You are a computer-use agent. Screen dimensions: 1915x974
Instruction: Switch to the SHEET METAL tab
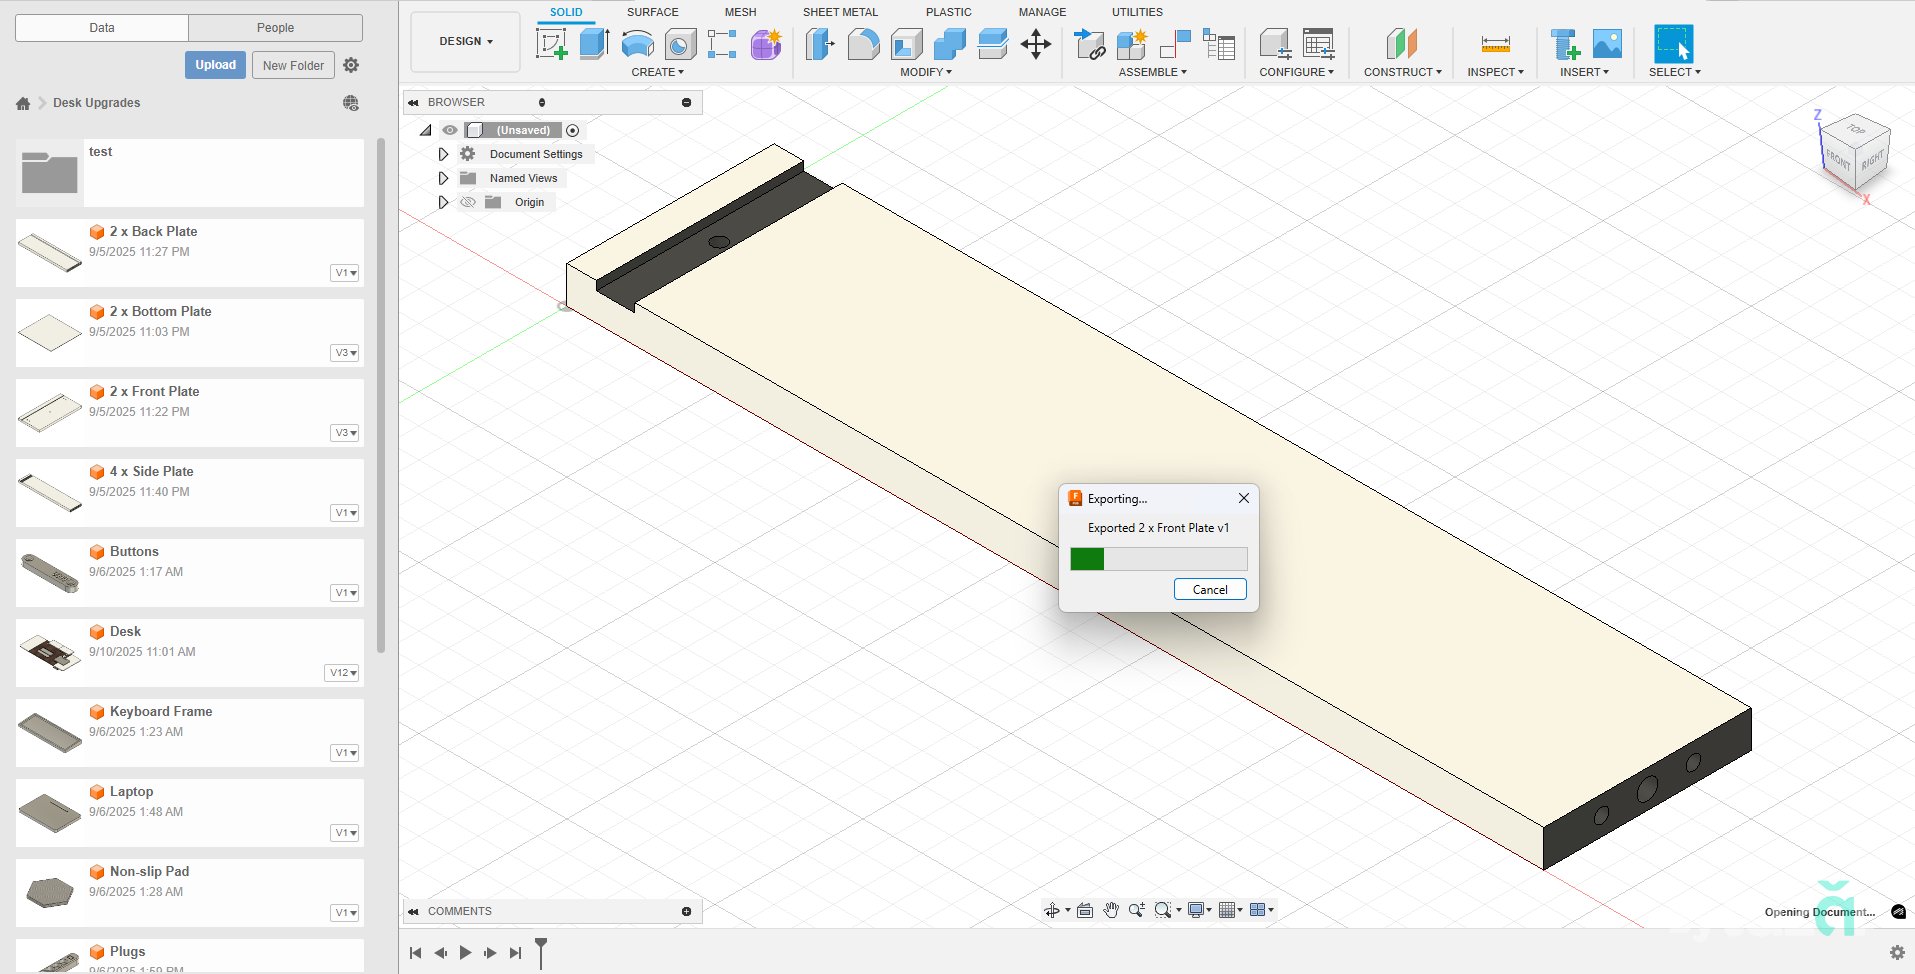pyautogui.click(x=839, y=12)
